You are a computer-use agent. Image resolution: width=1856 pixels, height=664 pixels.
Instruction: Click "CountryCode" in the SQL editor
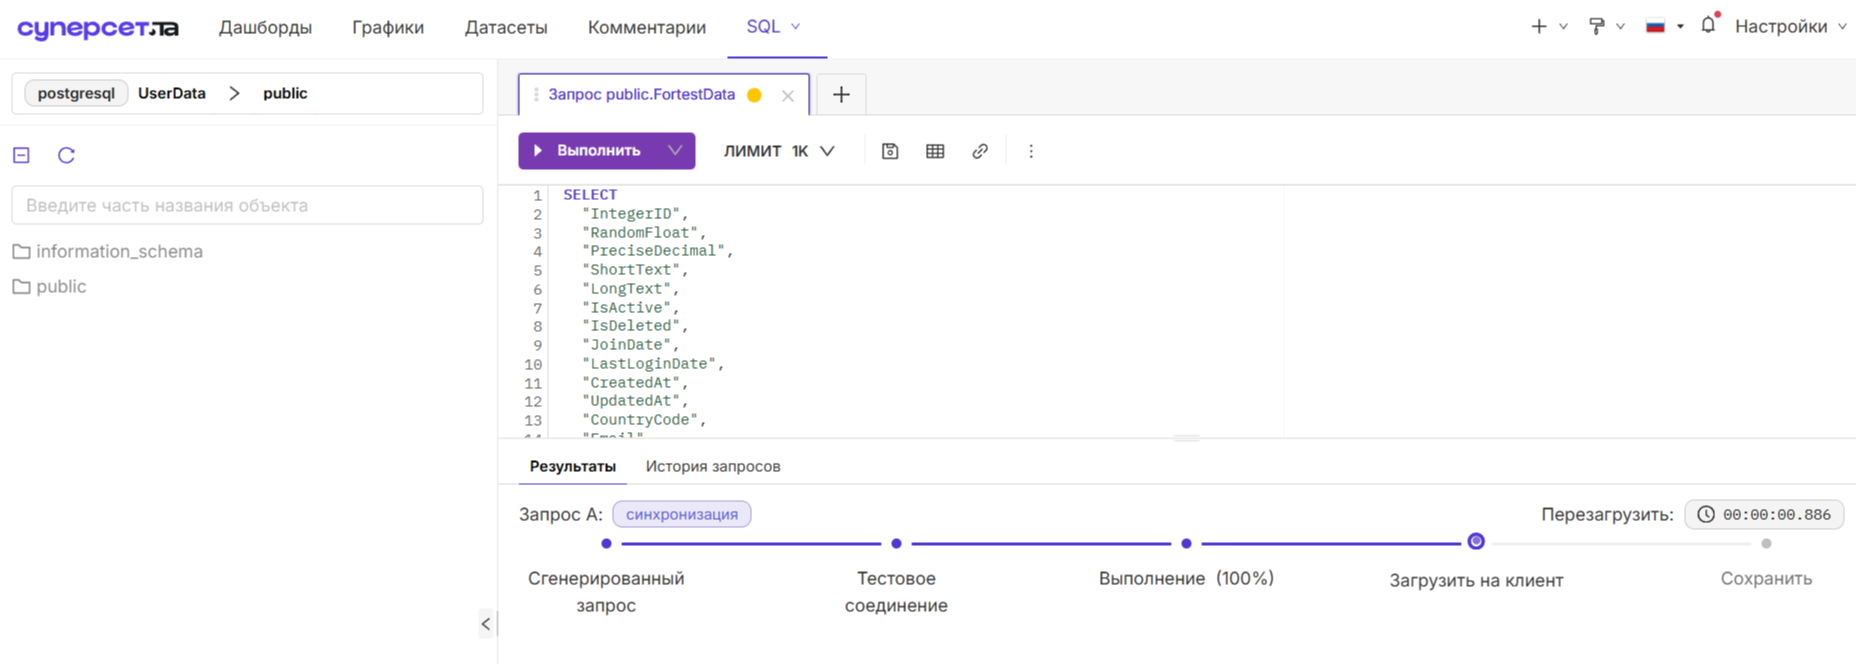click(640, 420)
